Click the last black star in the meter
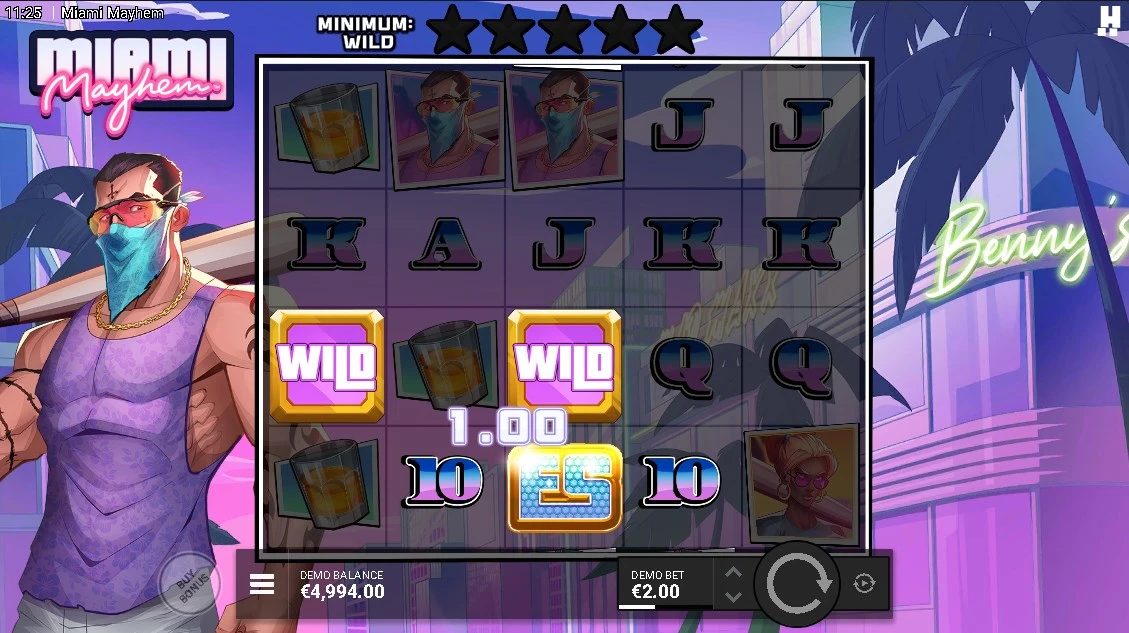The image size is (1129, 633). click(675, 30)
